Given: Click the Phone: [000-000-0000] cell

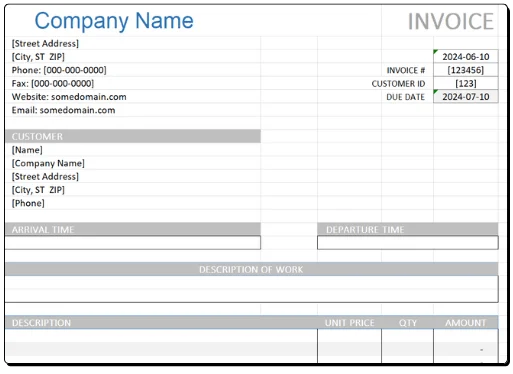Looking at the screenshot, I should (x=133, y=70).
